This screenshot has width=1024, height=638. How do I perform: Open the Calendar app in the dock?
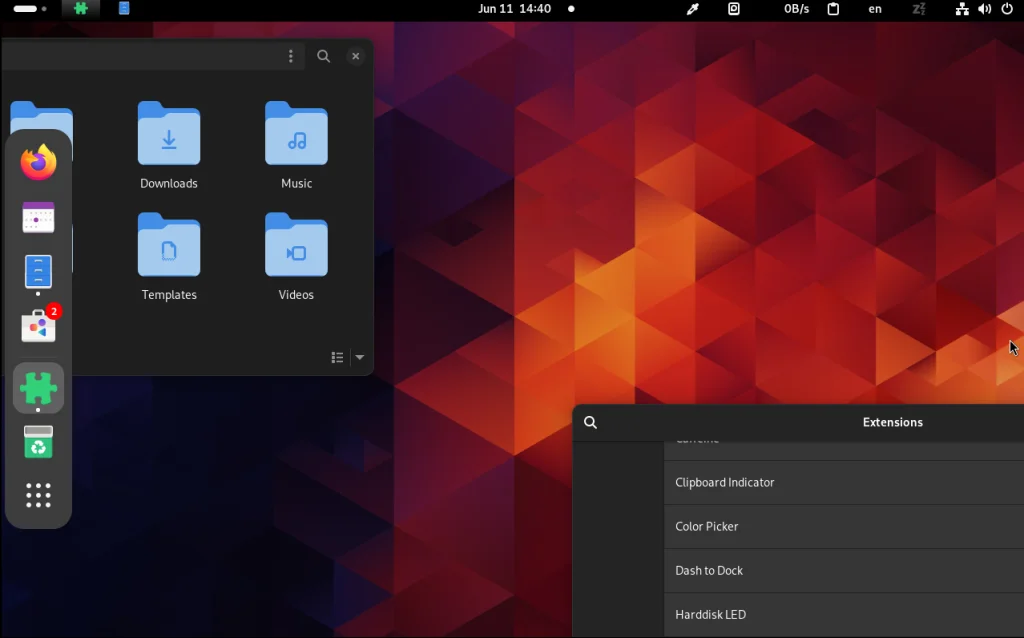click(x=38, y=217)
